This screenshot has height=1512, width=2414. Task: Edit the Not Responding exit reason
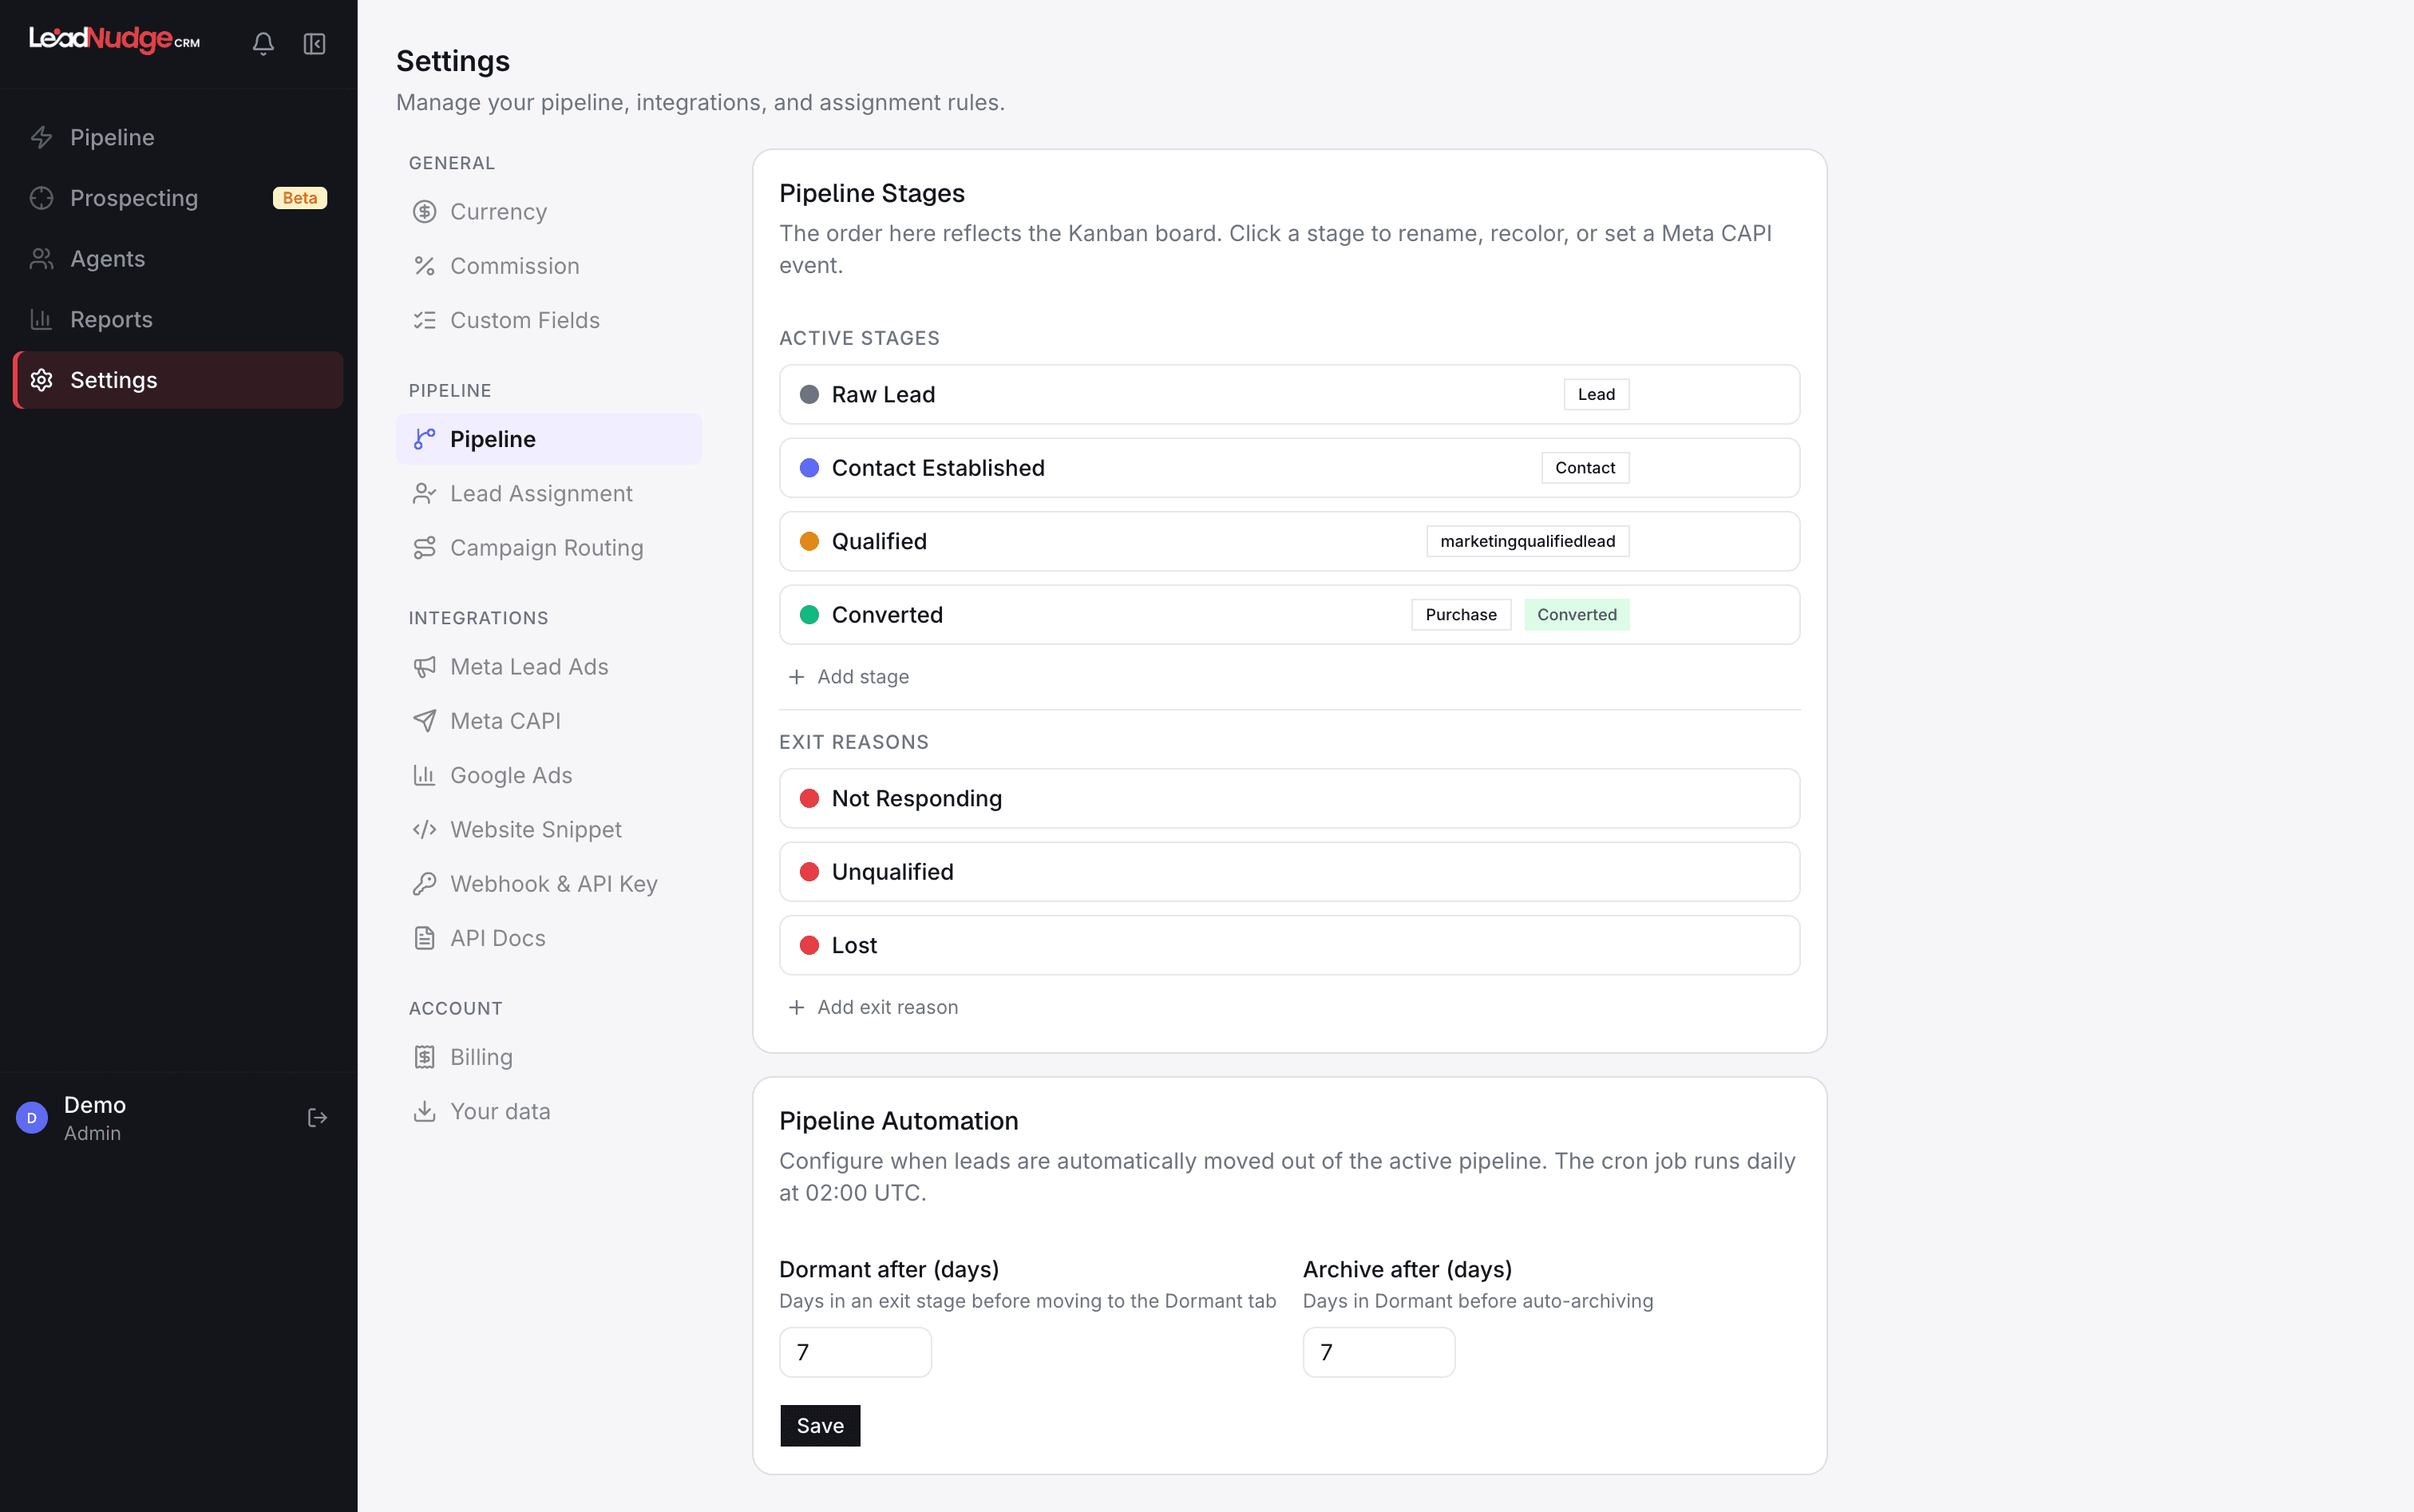coord(1289,798)
